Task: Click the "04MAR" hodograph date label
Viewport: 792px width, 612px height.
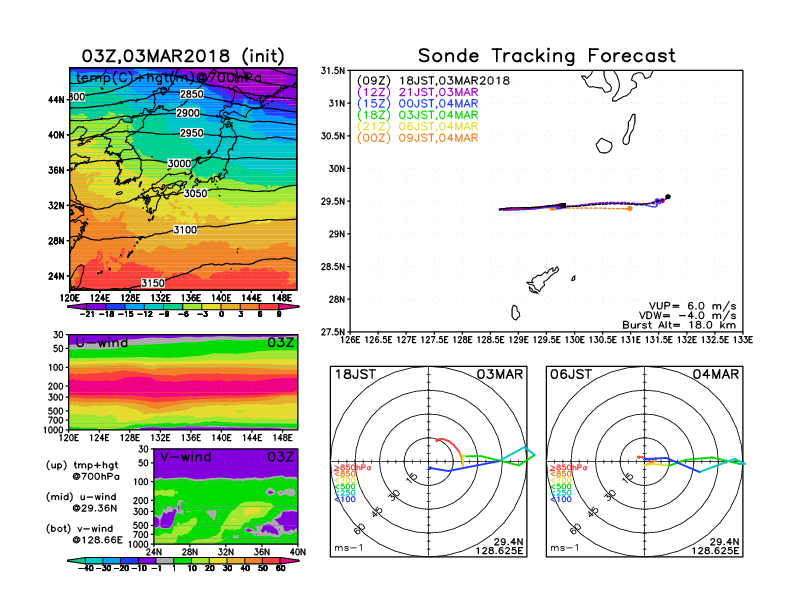Action: point(716,374)
